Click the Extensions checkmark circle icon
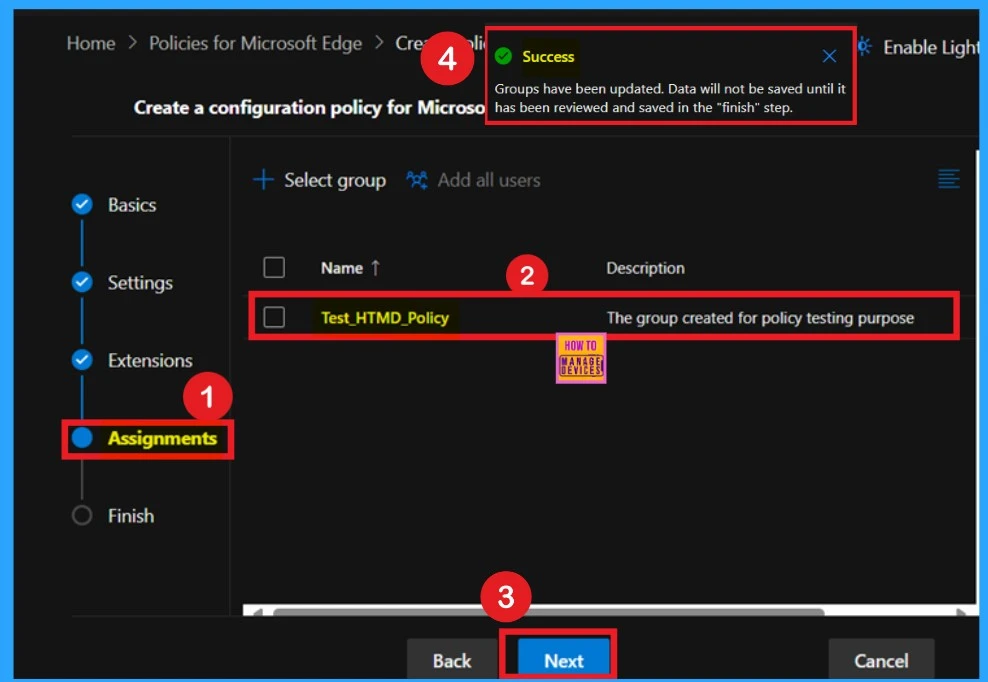 tap(82, 360)
